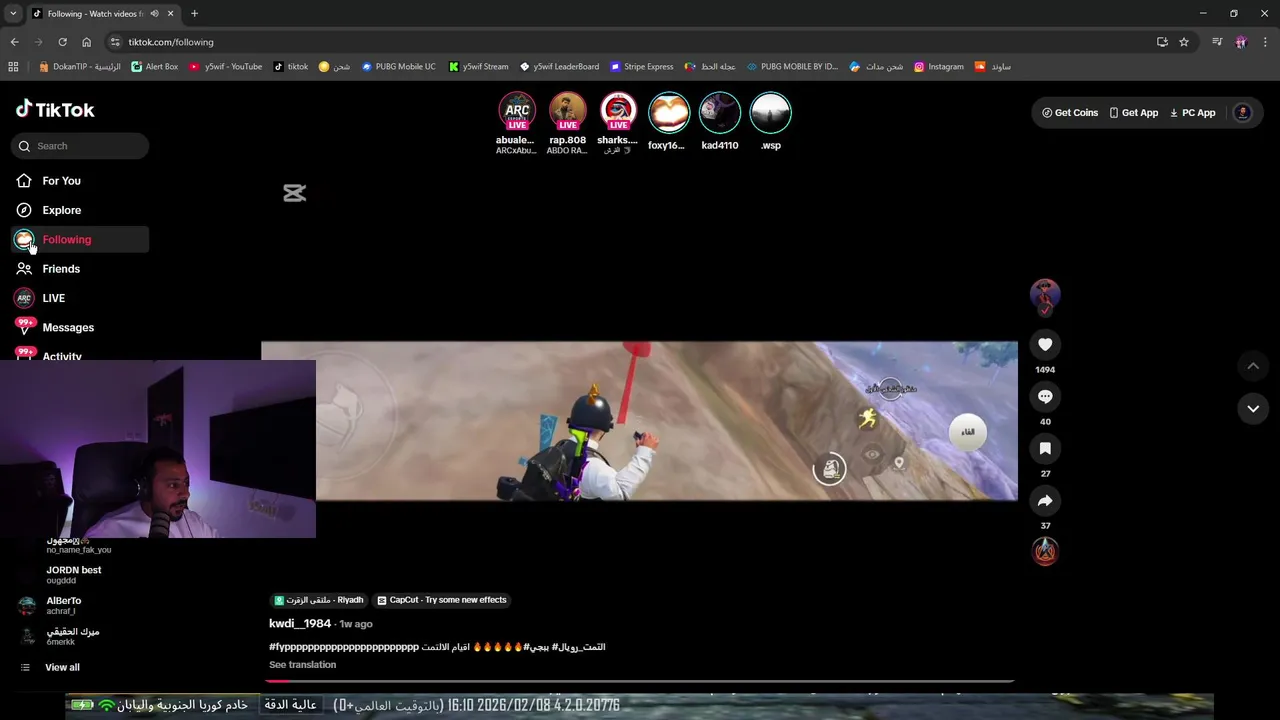Open y5wif Stream bookmark
Screen dimensions: 1280x720
coord(478,67)
